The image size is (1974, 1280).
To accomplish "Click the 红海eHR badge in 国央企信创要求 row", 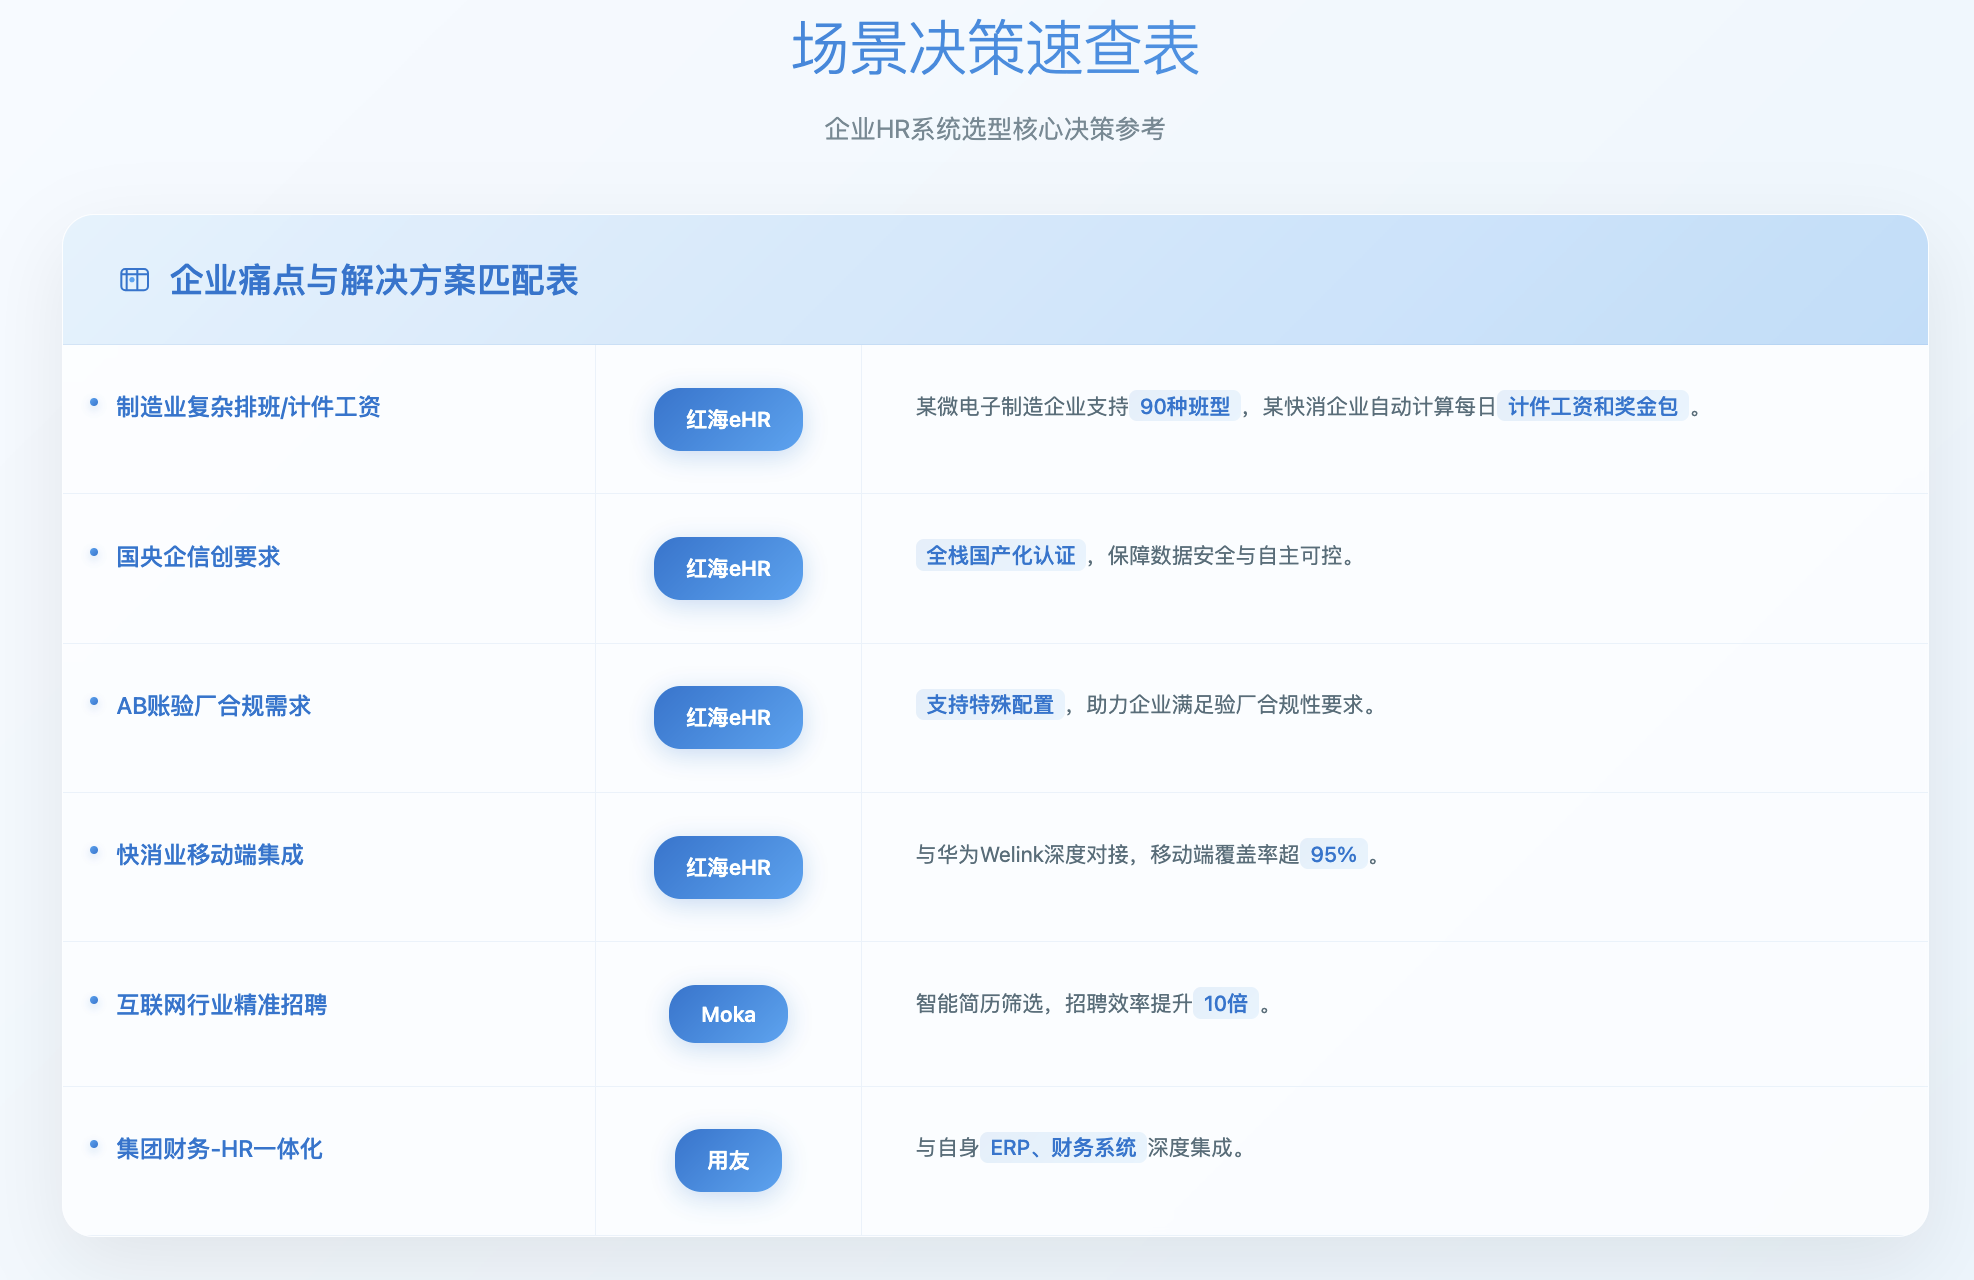I will (x=728, y=568).
